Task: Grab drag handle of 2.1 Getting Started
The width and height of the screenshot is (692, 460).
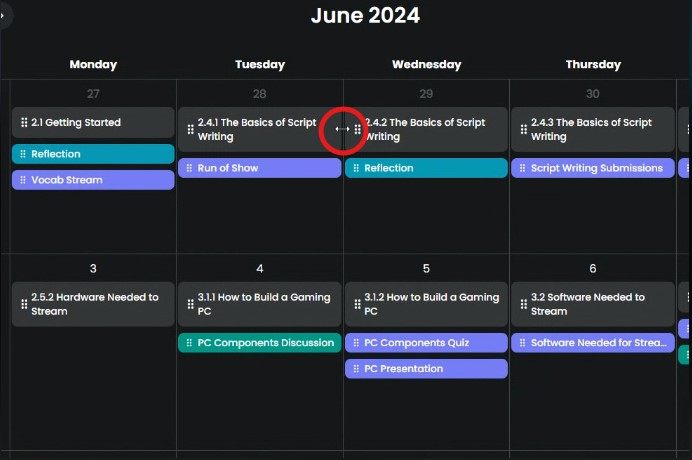Action: 24,123
